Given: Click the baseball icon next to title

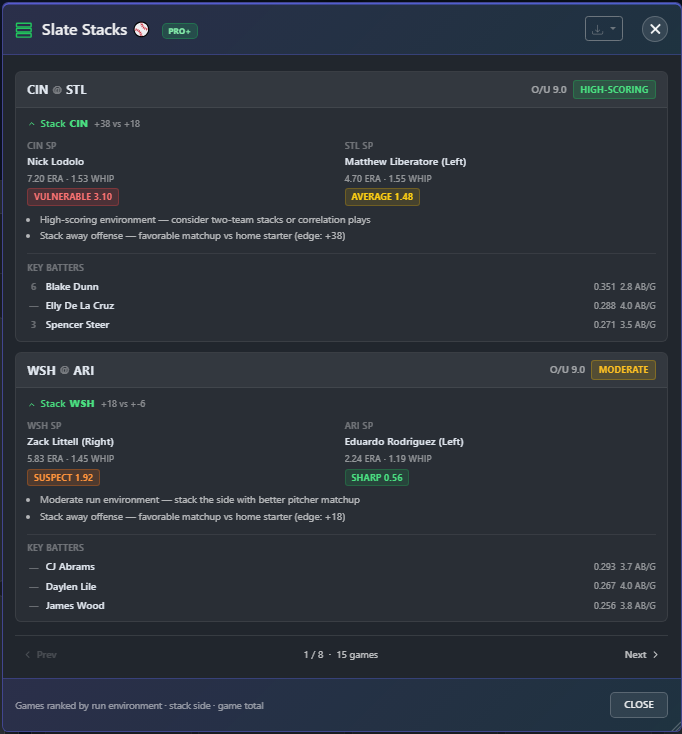Looking at the screenshot, I should pos(141,29).
